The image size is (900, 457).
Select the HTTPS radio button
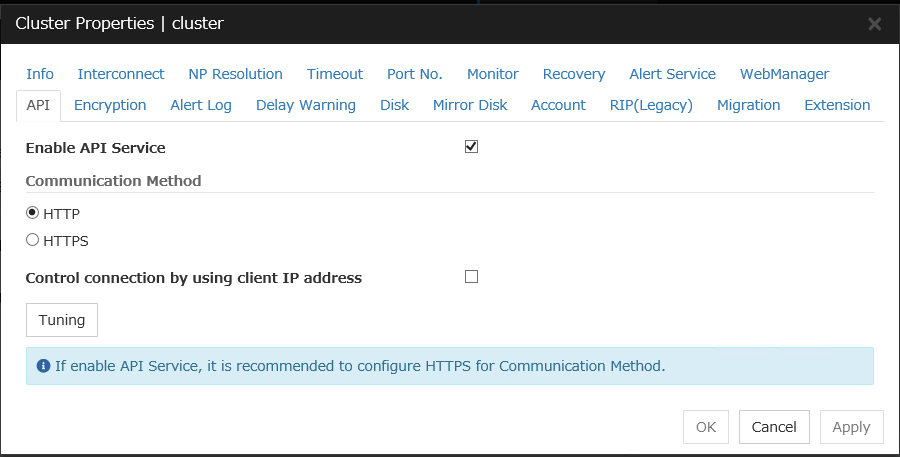pyautogui.click(x=32, y=240)
